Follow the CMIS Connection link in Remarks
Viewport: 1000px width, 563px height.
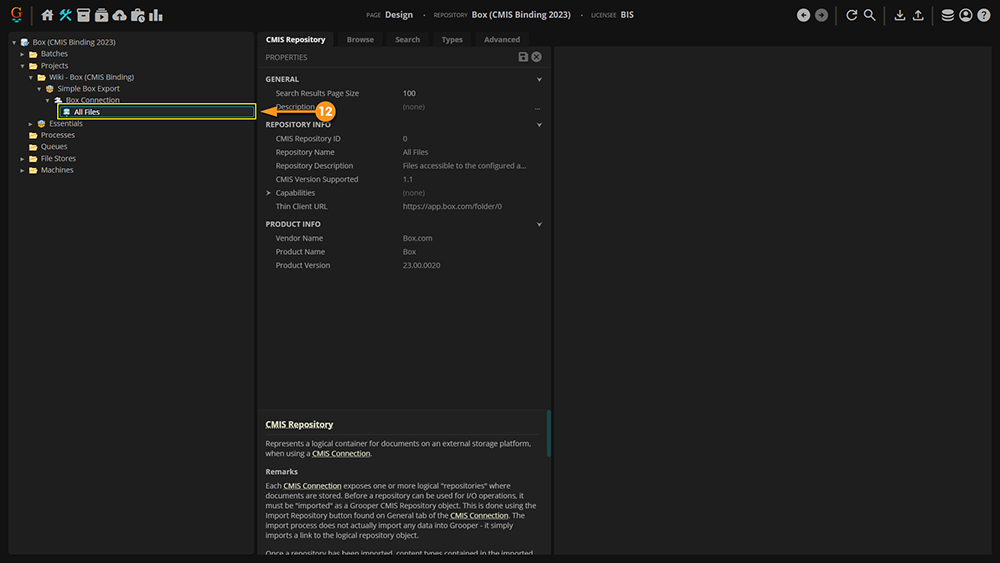[x=312, y=486]
